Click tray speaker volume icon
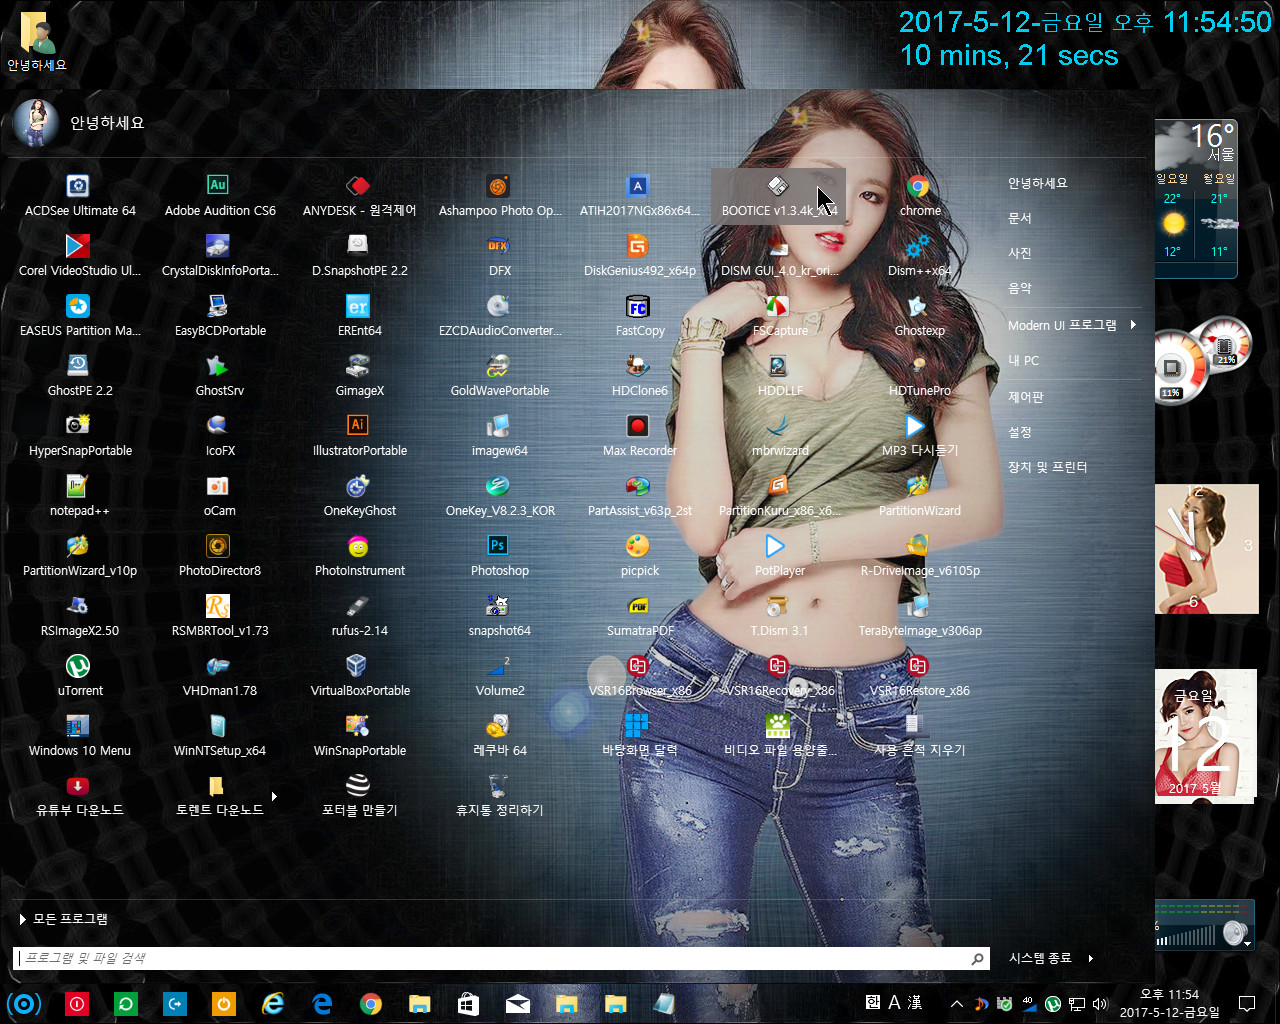 (x=1101, y=1004)
